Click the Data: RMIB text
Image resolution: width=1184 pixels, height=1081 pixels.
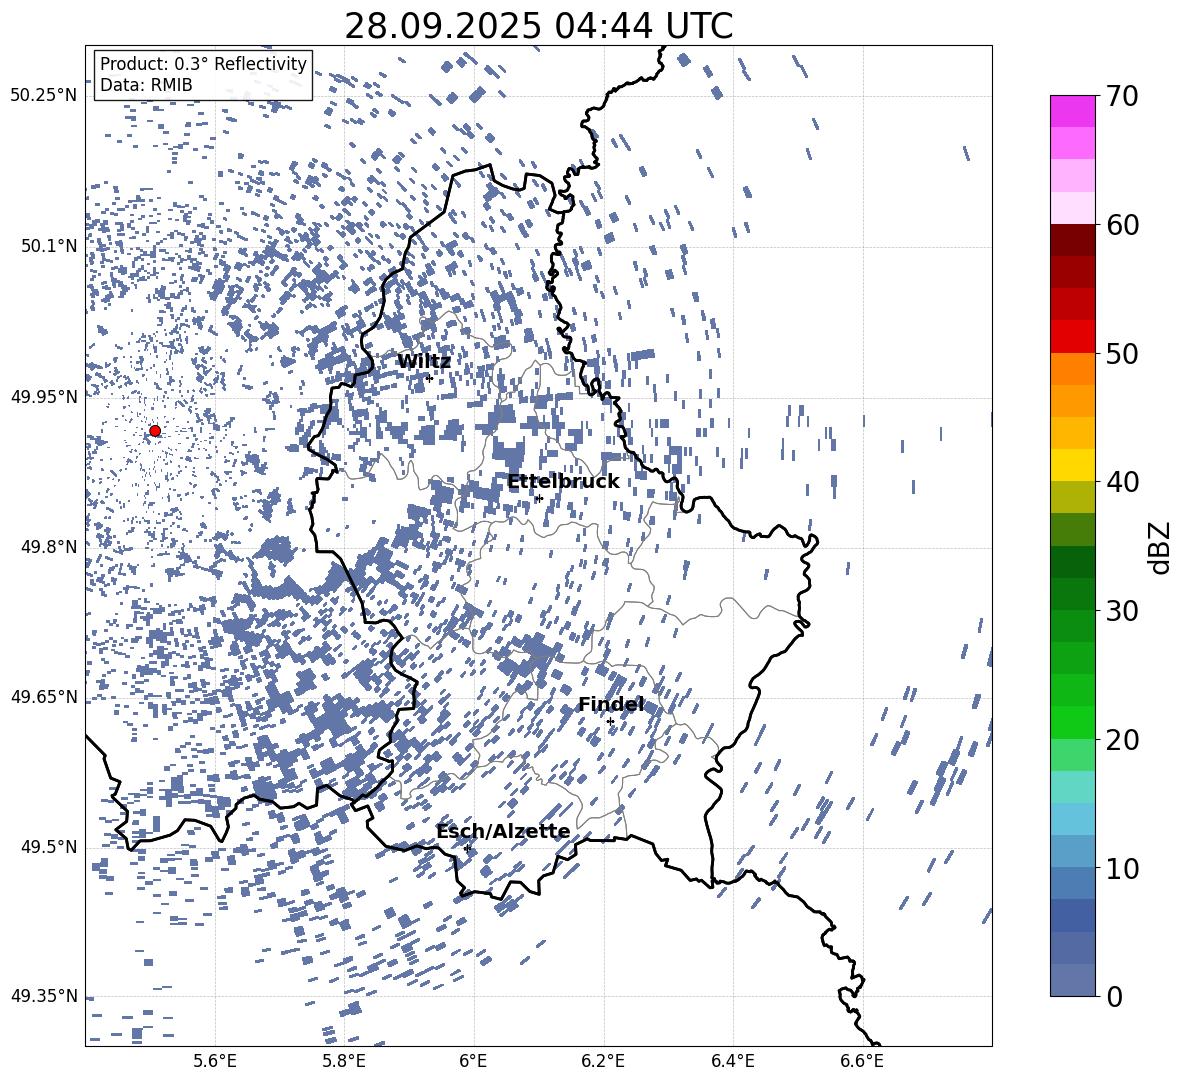coord(146,85)
